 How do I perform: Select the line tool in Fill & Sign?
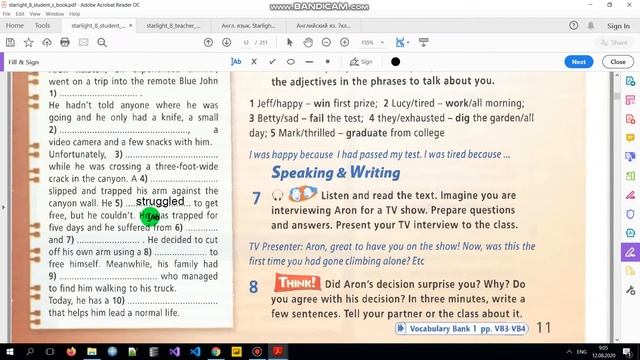coord(309,62)
